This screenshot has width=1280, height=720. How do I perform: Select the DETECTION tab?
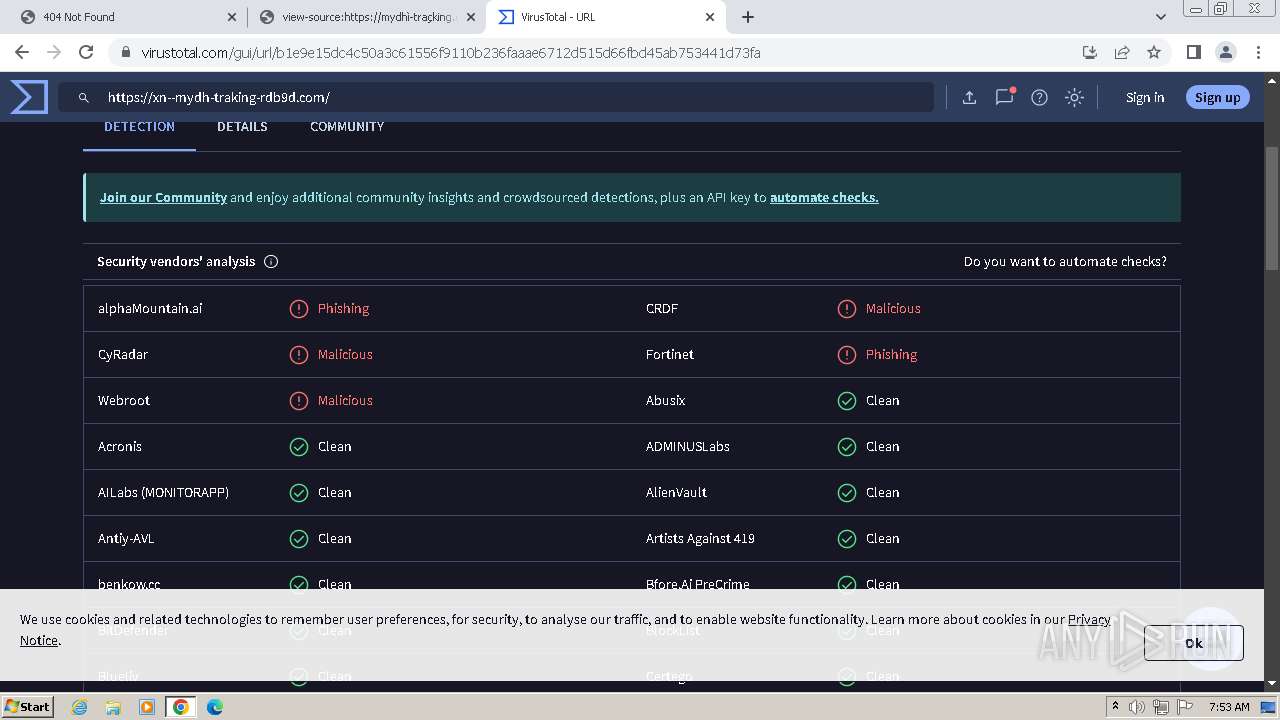coord(139,127)
